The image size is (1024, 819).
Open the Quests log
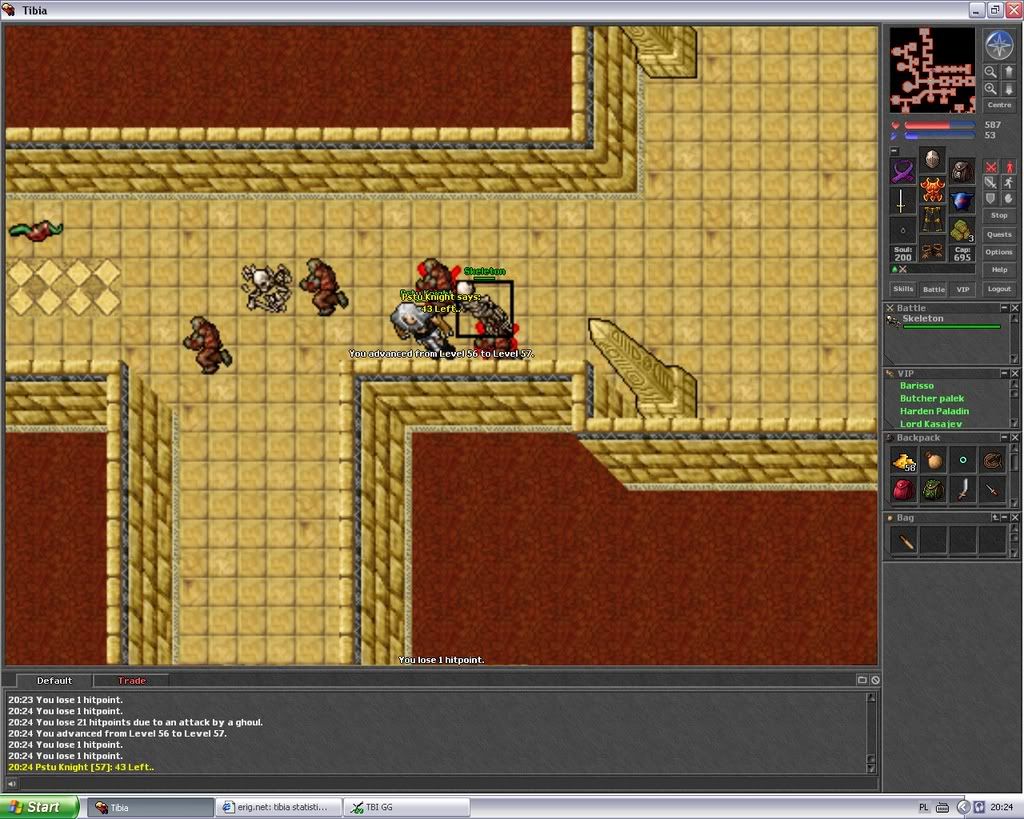click(x=999, y=234)
